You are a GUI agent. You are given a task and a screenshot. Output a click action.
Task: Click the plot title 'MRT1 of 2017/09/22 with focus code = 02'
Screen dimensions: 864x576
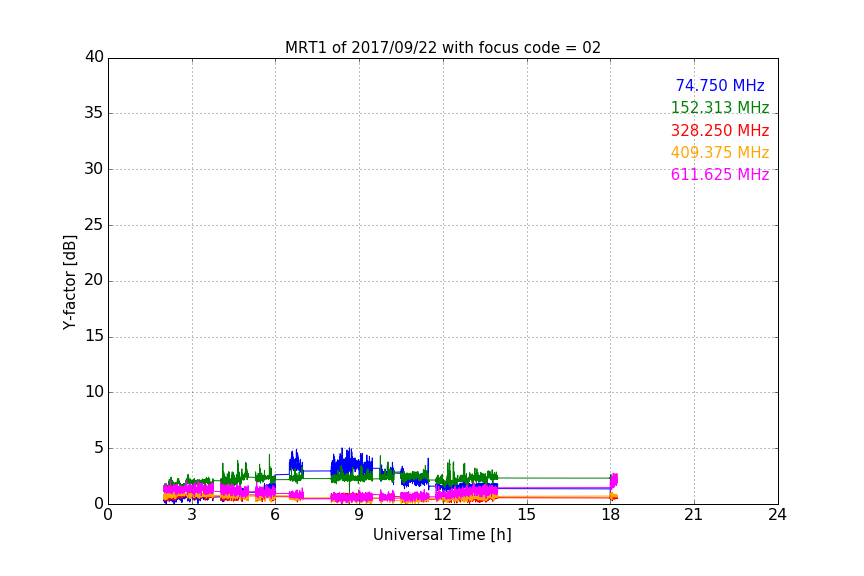tap(442, 48)
